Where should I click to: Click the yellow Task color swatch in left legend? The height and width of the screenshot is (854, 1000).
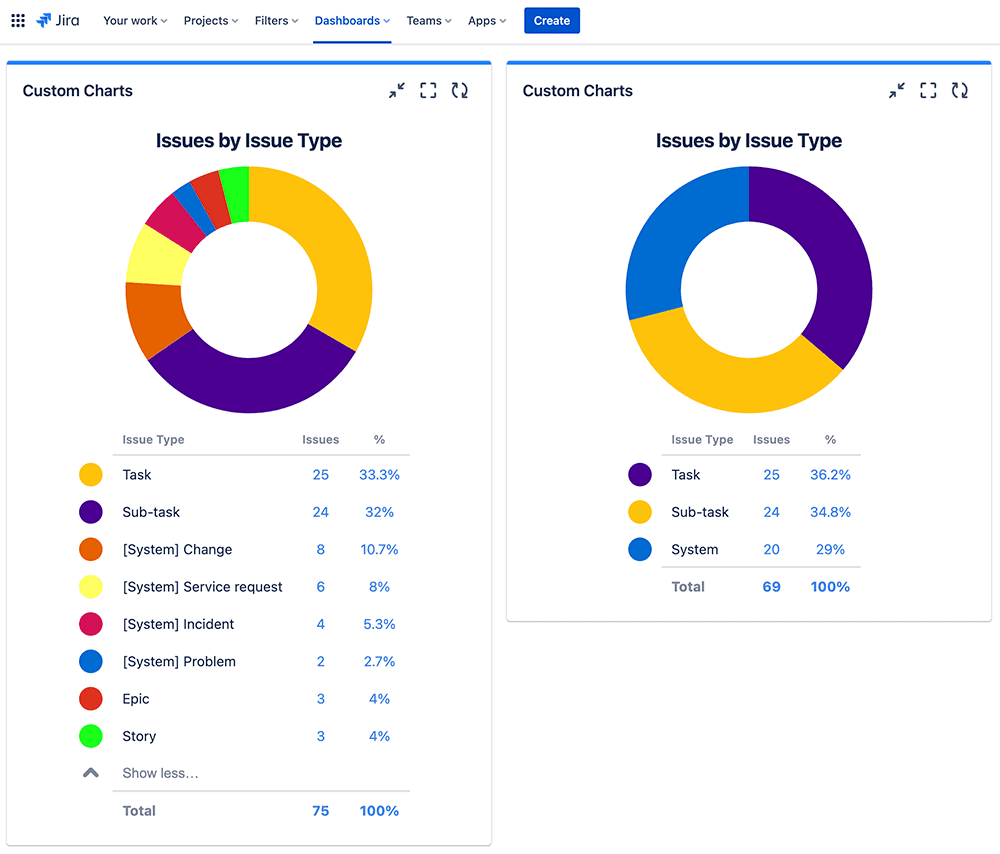click(x=91, y=475)
